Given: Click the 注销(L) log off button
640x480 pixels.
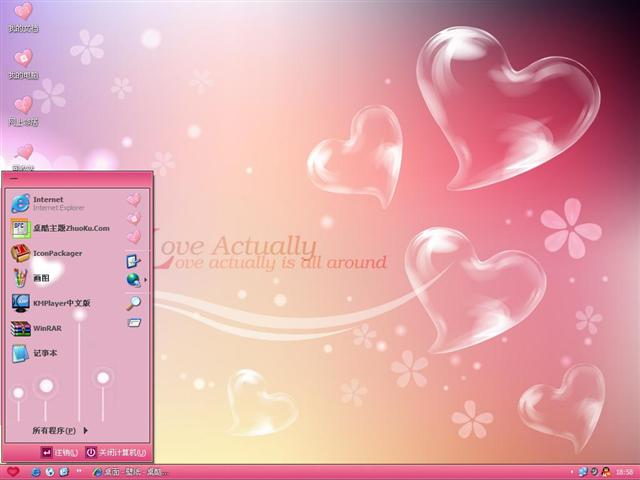Looking at the screenshot, I should pos(60,452).
